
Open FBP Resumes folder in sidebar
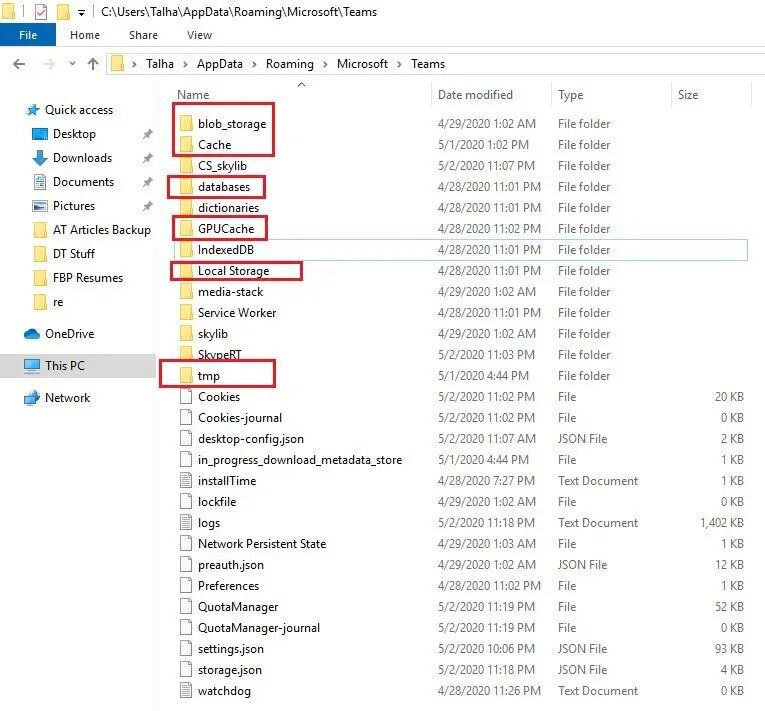pos(88,277)
